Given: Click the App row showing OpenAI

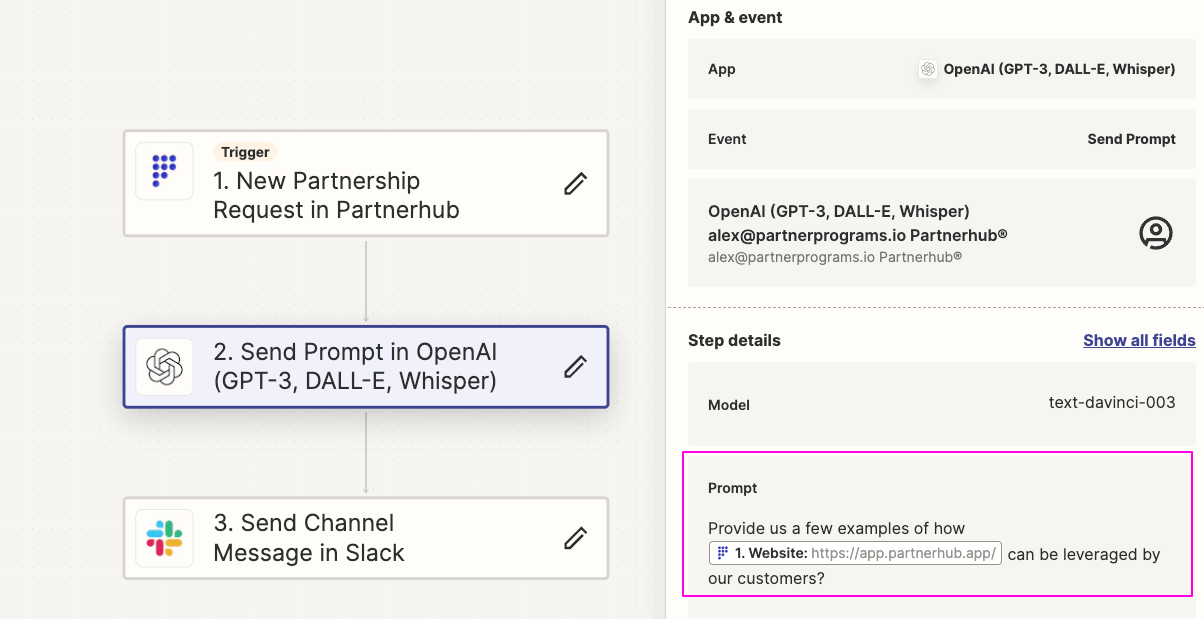Looking at the screenshot, I should 942,69.
